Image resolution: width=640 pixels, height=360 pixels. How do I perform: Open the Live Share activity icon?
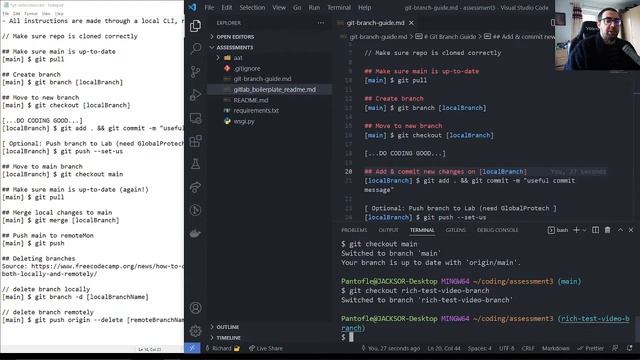pyautogui.click(x=196, y=187)
